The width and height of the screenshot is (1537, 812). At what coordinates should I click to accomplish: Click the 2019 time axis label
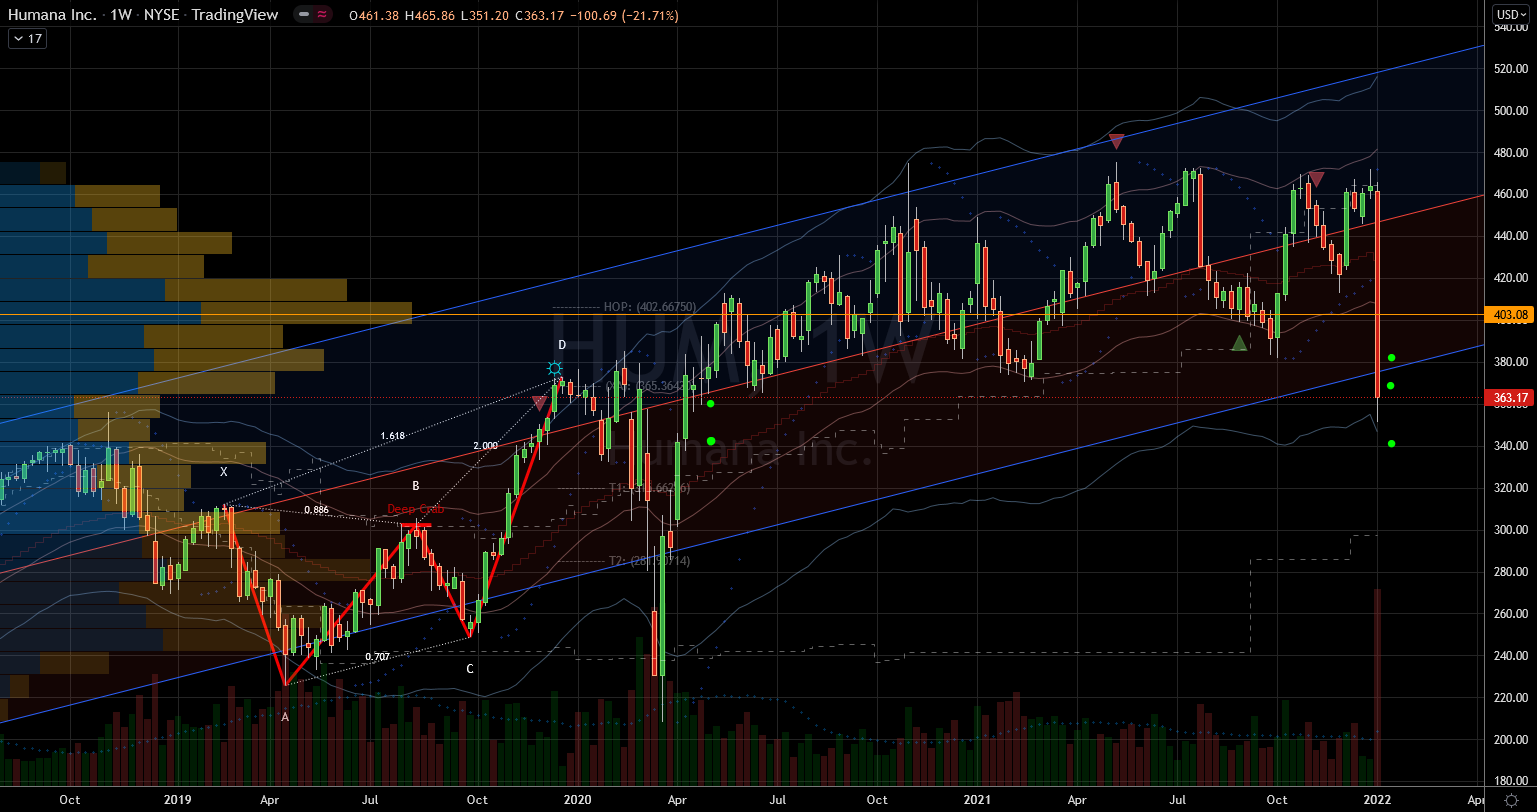pyautogui.click(x=177, y=800)
